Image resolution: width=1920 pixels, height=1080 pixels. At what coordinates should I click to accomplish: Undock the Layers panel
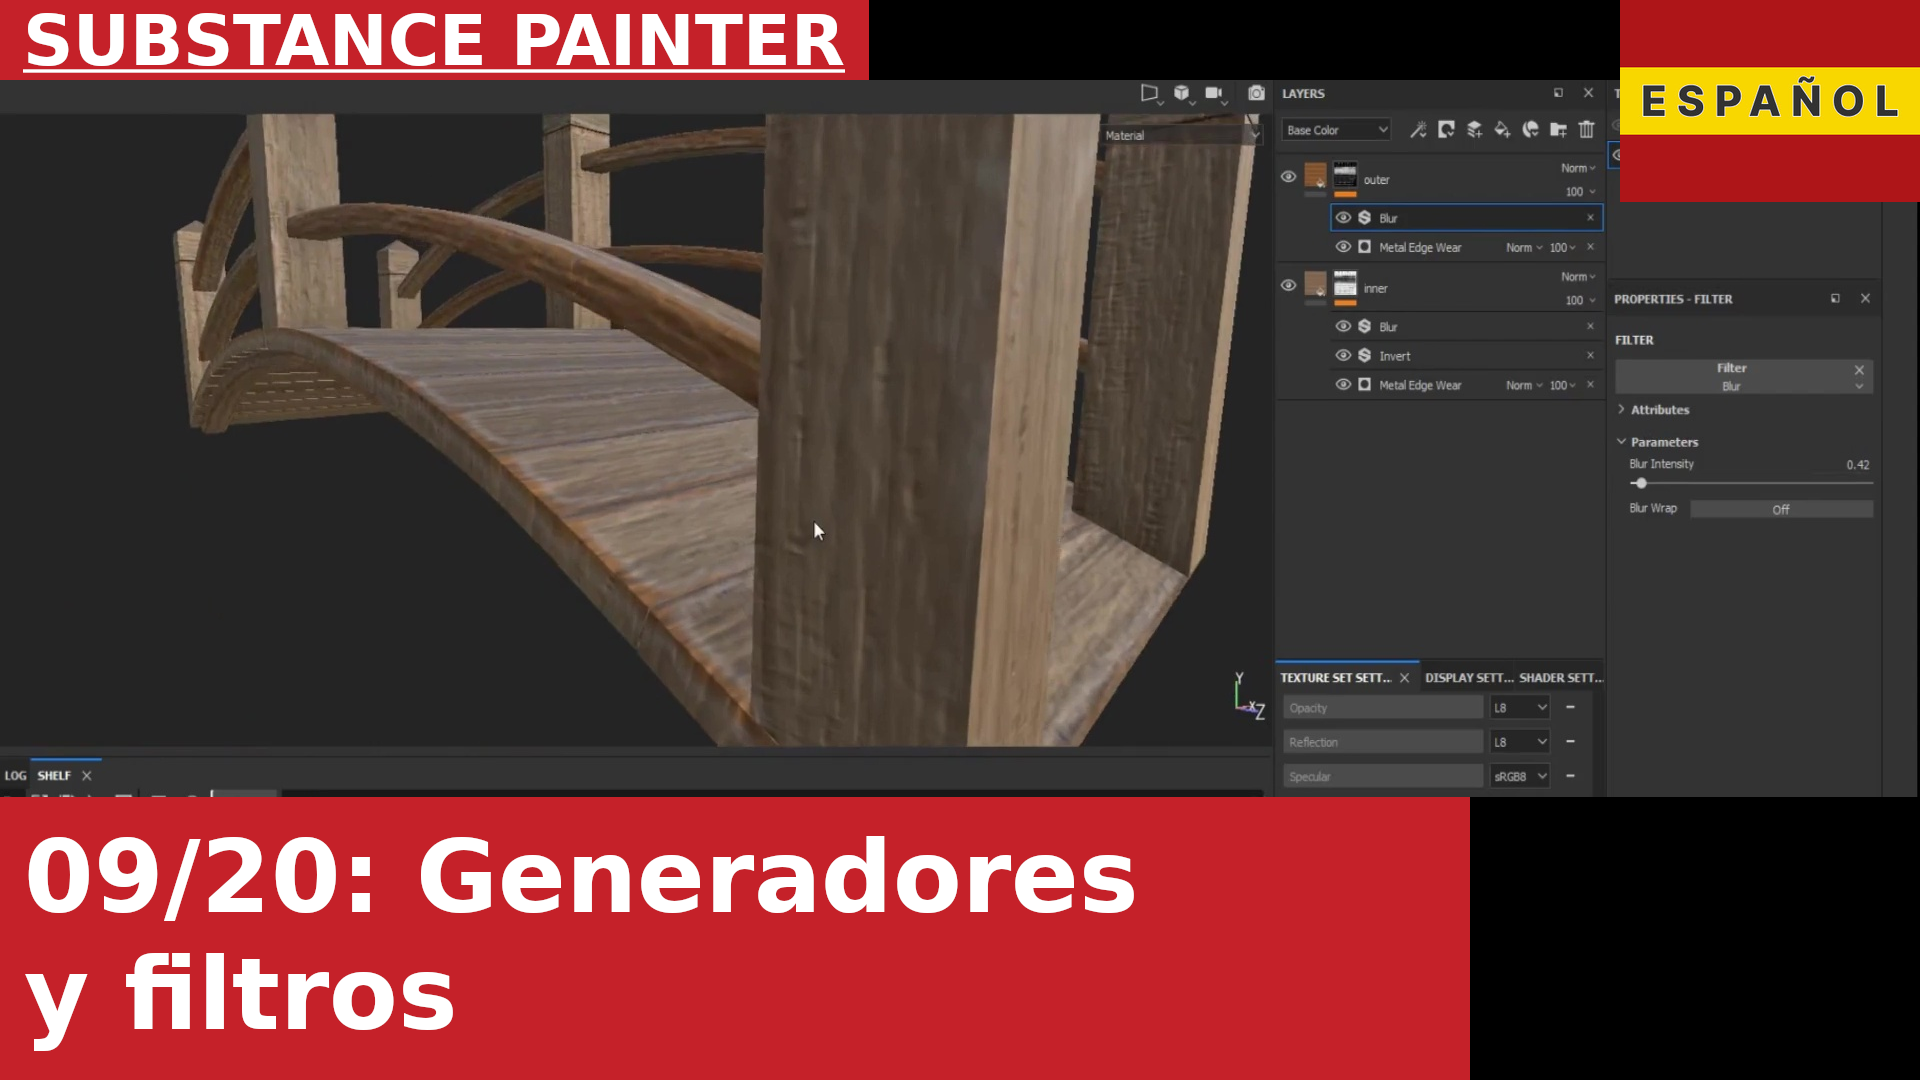1558,93
